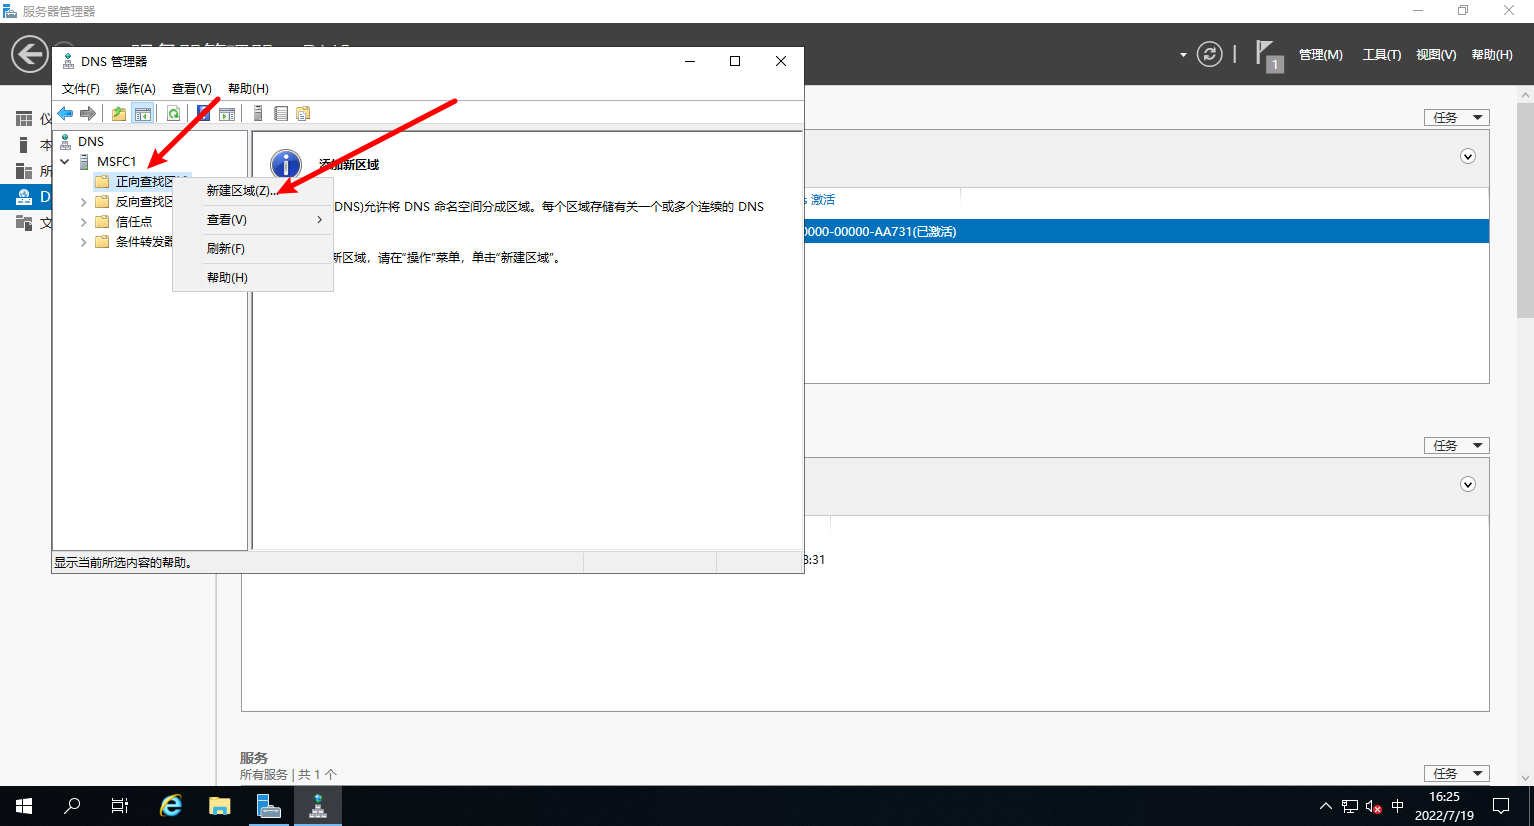Open the 操作(A) menu in DNS Manager

135,89
